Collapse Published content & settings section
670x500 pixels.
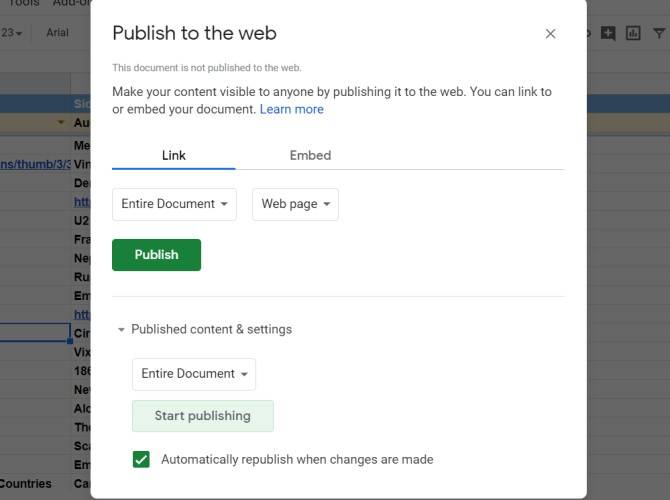(x=121, y=329)
